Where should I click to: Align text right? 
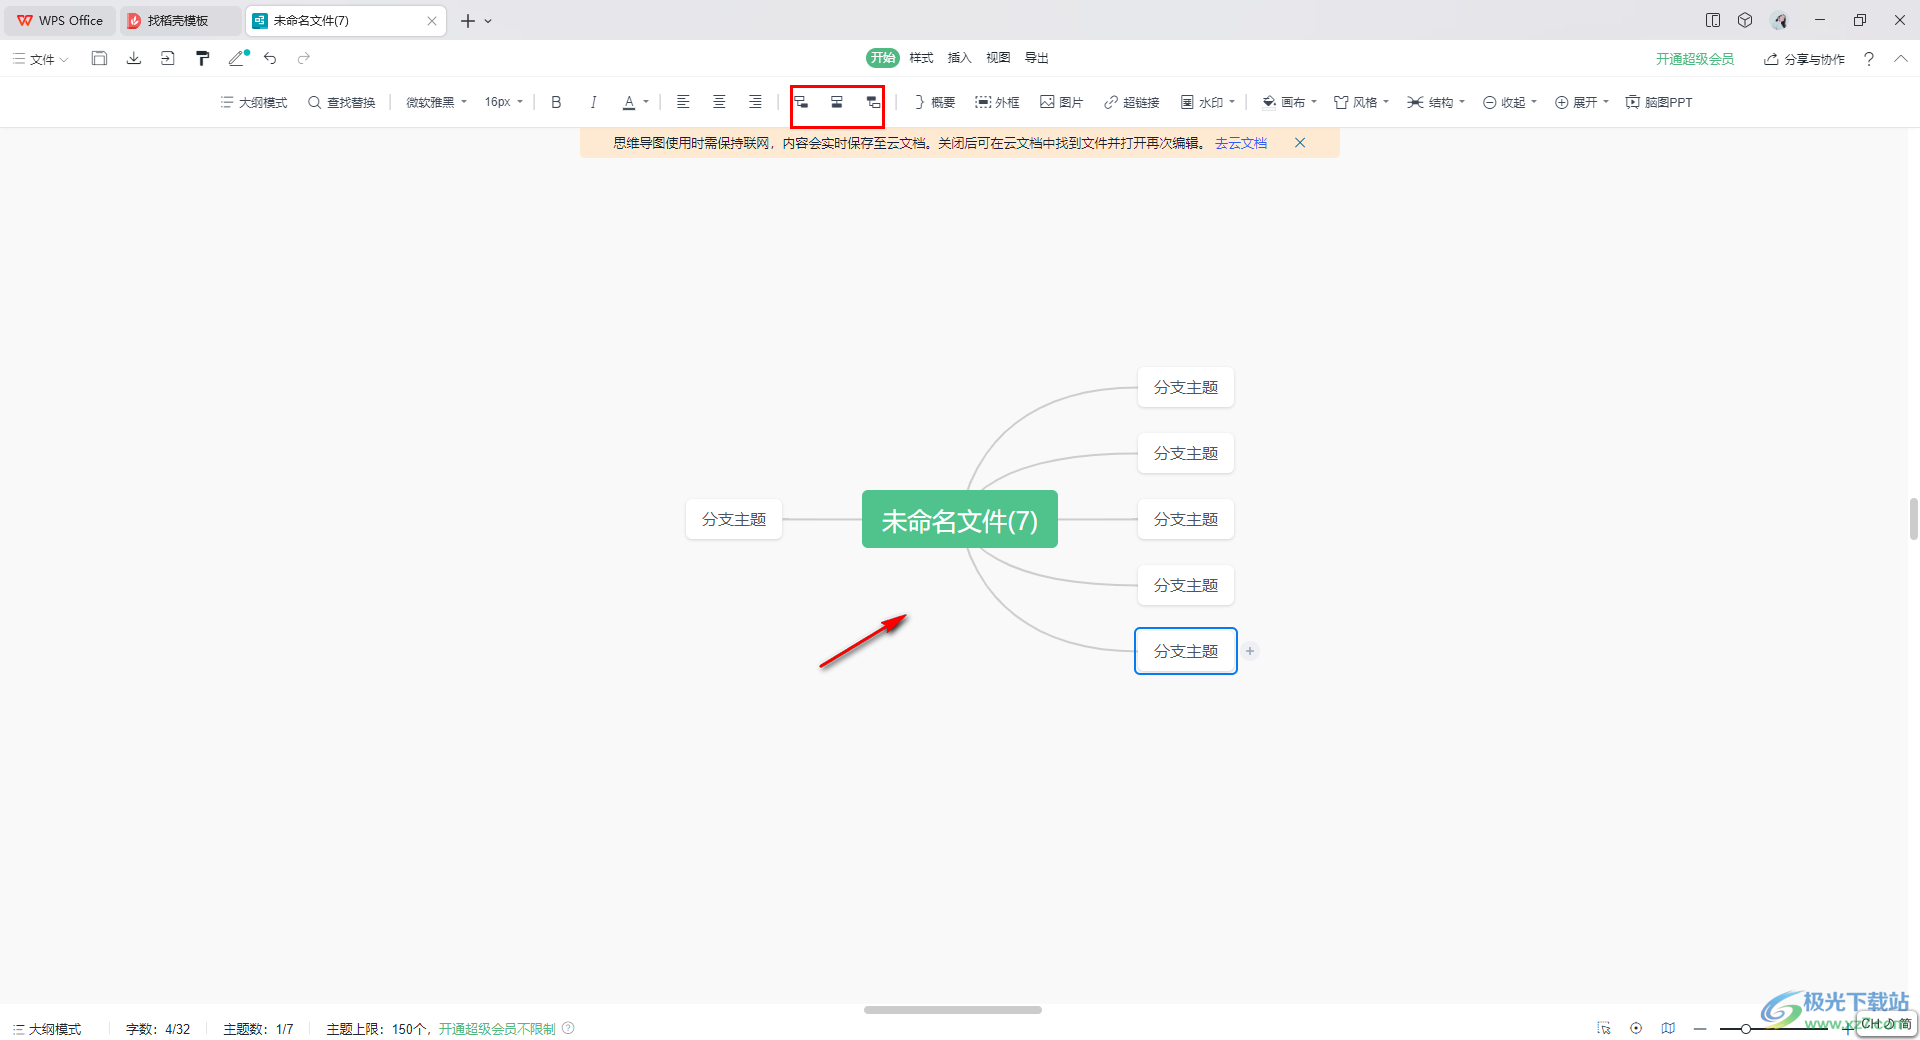(755, 102)
